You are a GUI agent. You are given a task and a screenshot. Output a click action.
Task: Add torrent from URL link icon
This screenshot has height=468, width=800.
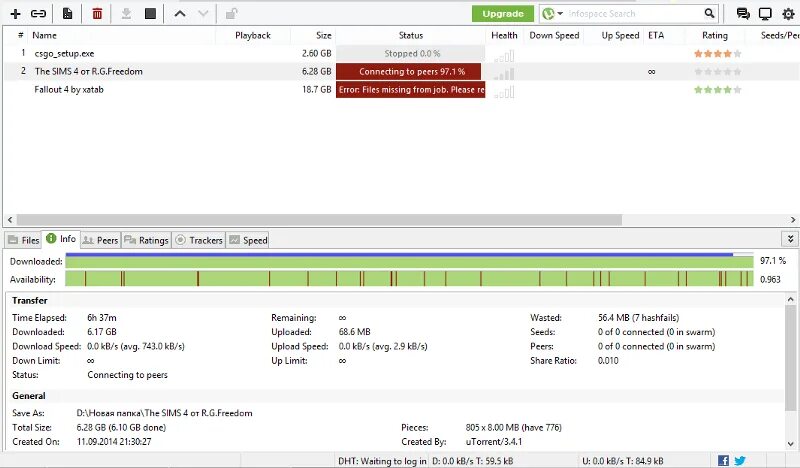pyautogui.click(x=38, y=14)
